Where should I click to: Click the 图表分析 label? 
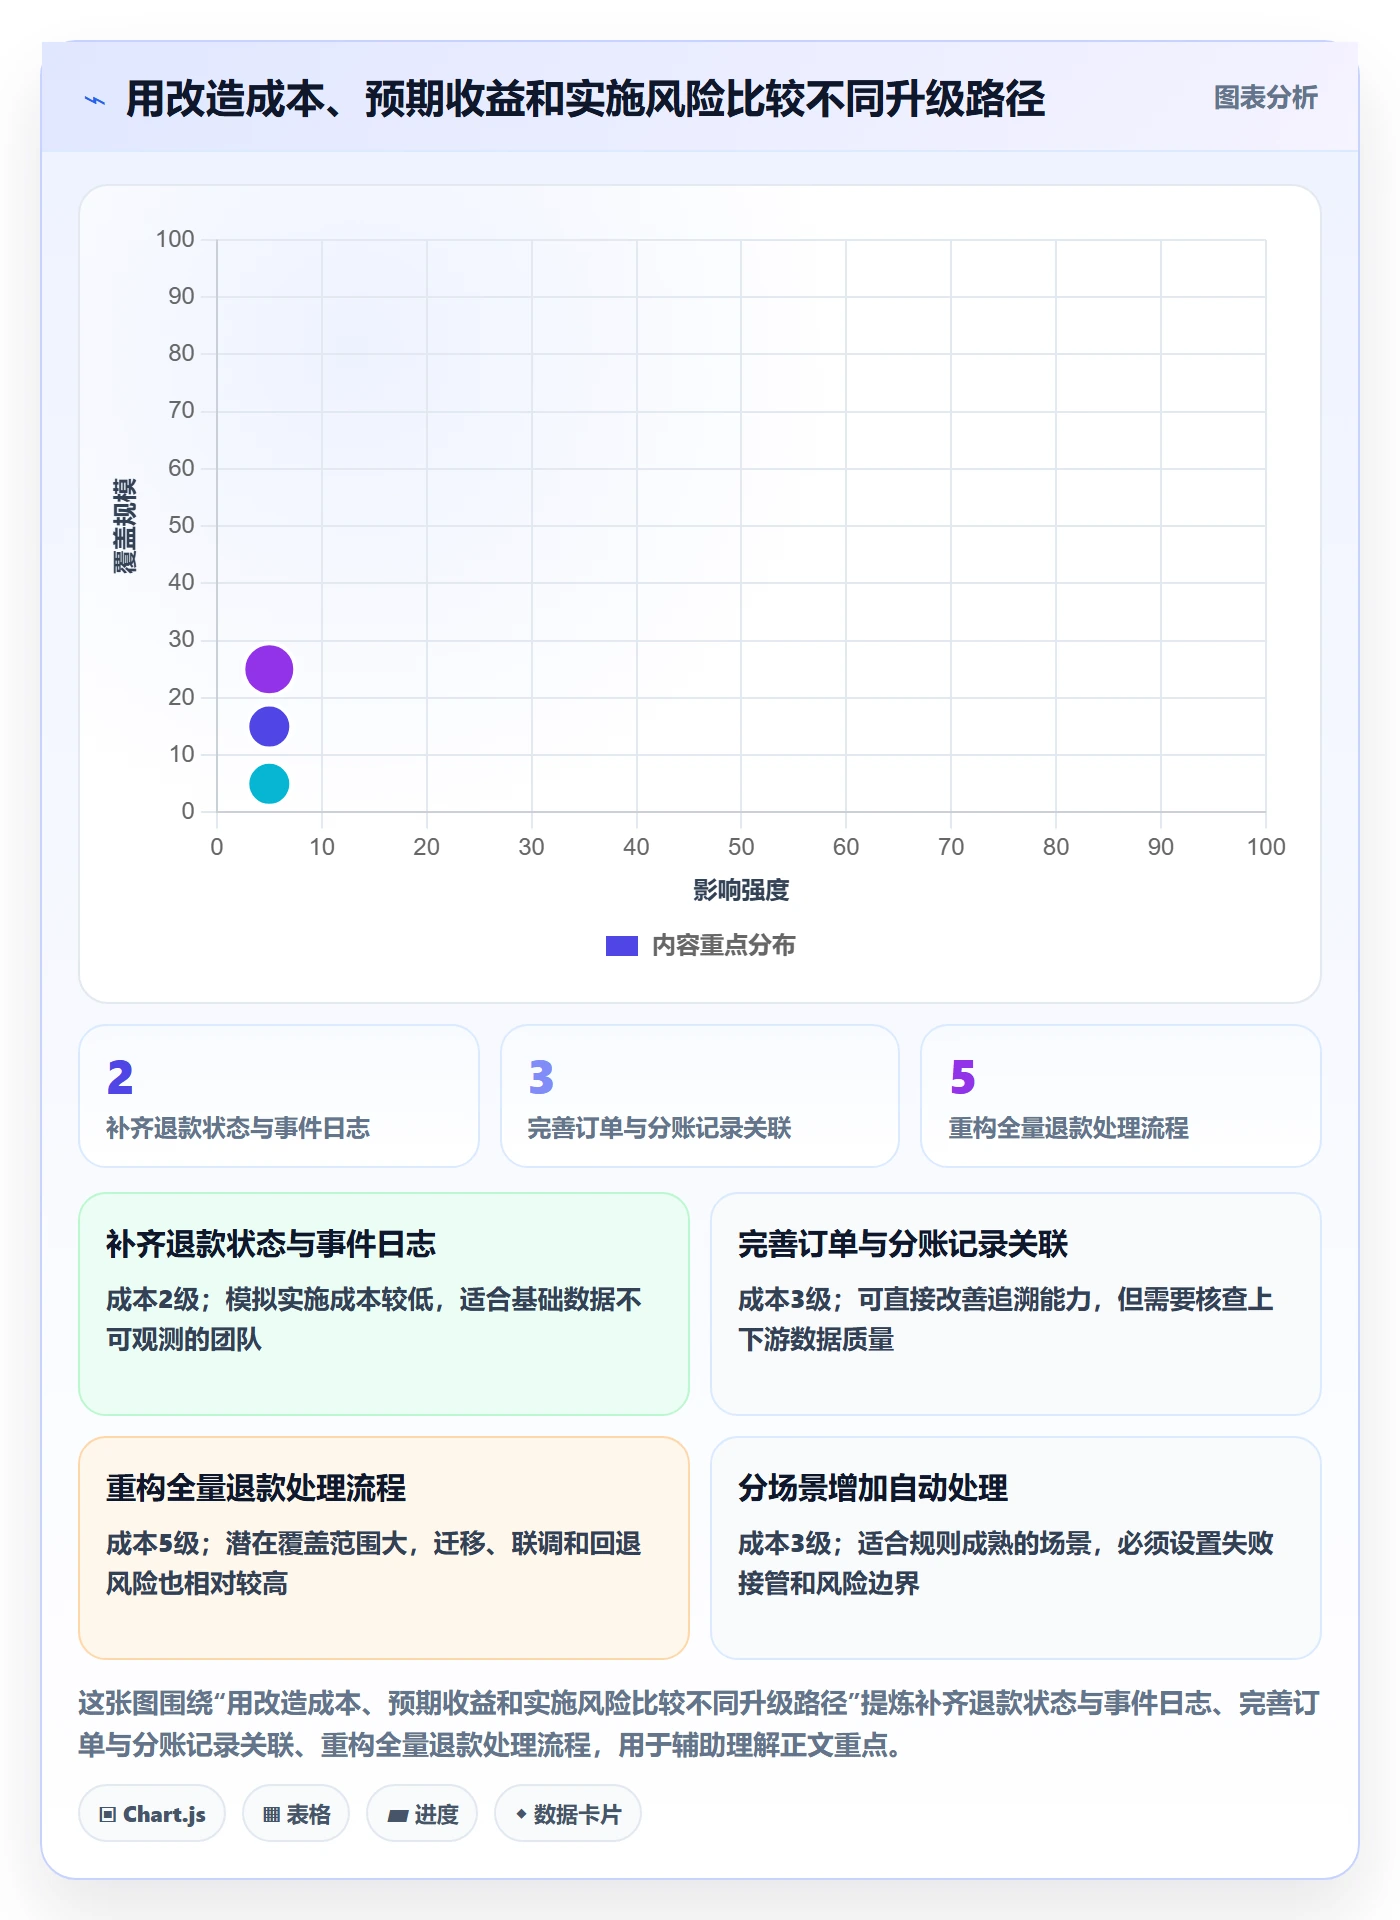[1265, 98]
